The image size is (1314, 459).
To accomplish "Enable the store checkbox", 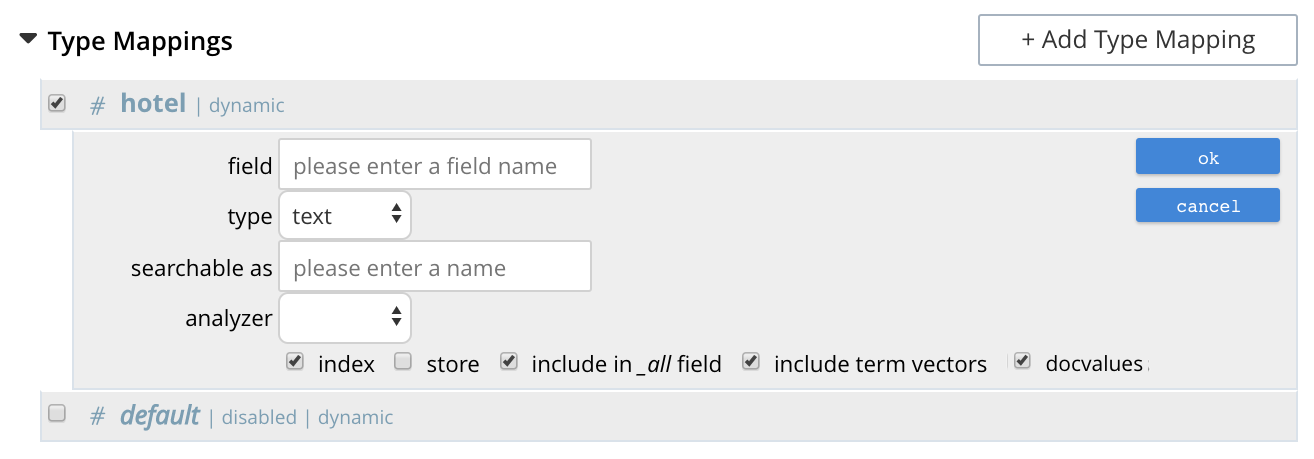I will click(402, 362).
